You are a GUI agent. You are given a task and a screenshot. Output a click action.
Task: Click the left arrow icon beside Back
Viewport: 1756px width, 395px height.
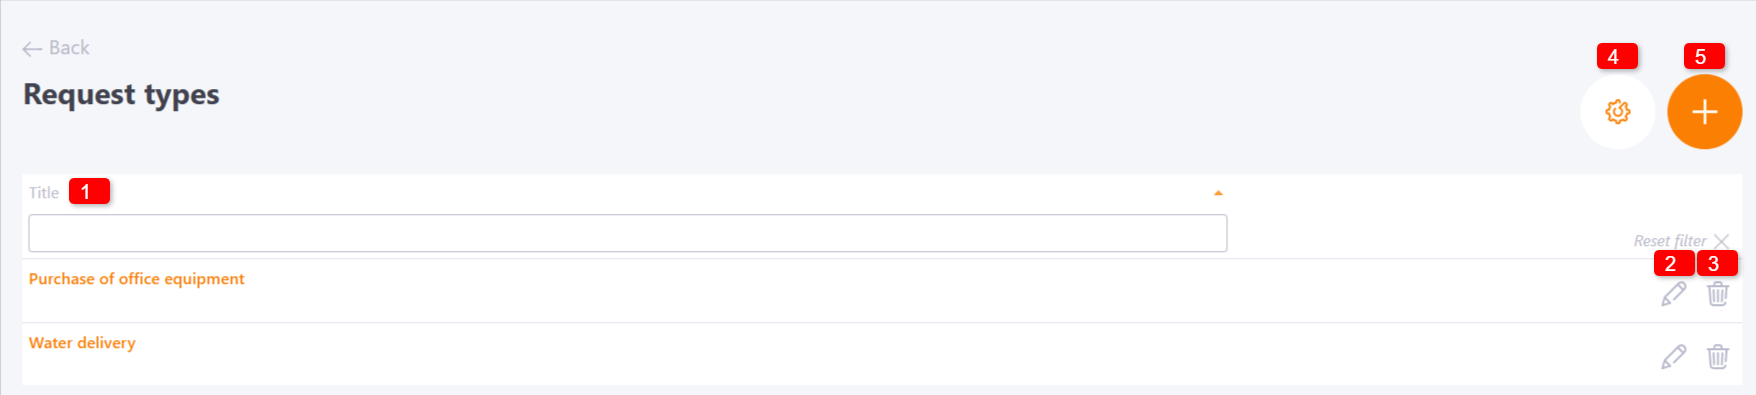tap(32, 49)
